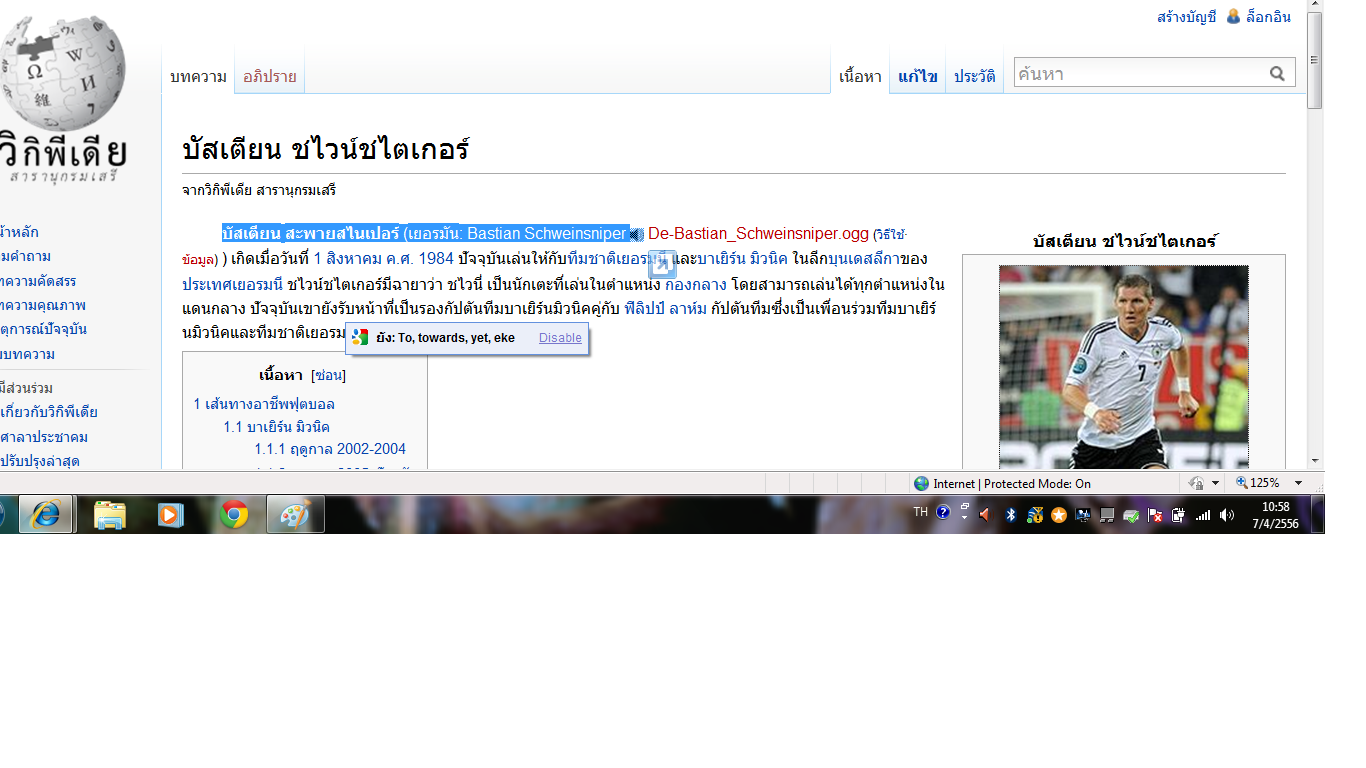
Task: Click the scroll down arrow of the page
Action: point(1315,461)
